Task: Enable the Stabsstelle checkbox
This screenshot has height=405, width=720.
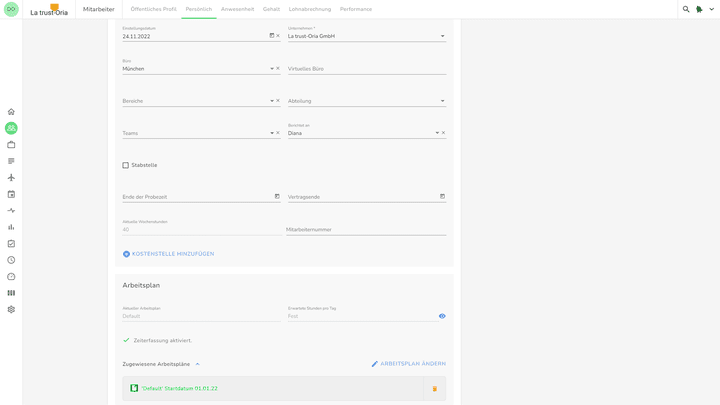Action: point(126,165)
